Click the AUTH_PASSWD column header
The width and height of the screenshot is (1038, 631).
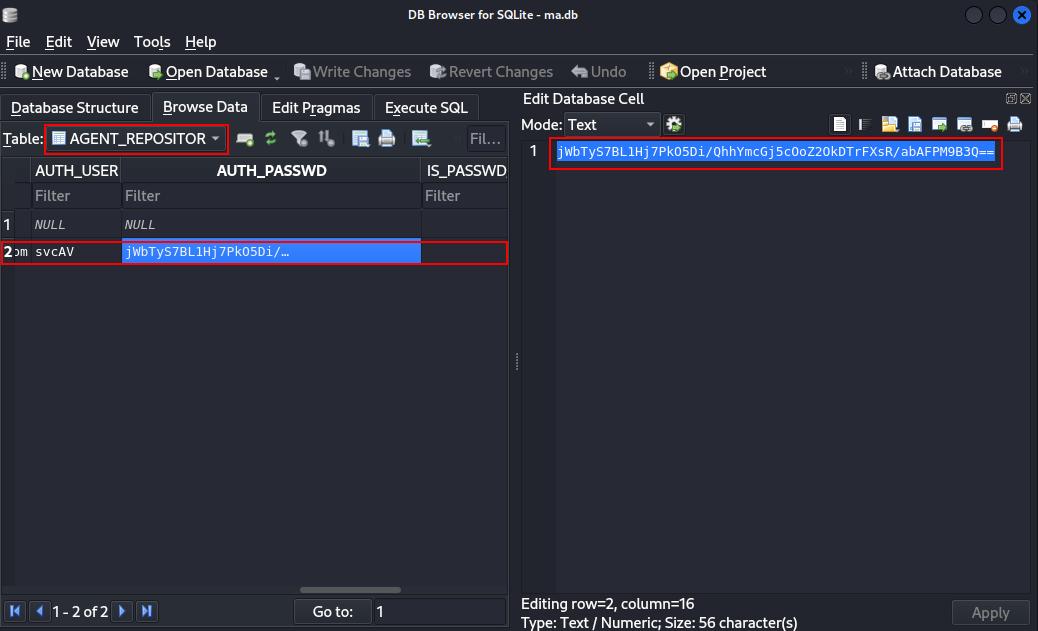(x=271, y=170)
